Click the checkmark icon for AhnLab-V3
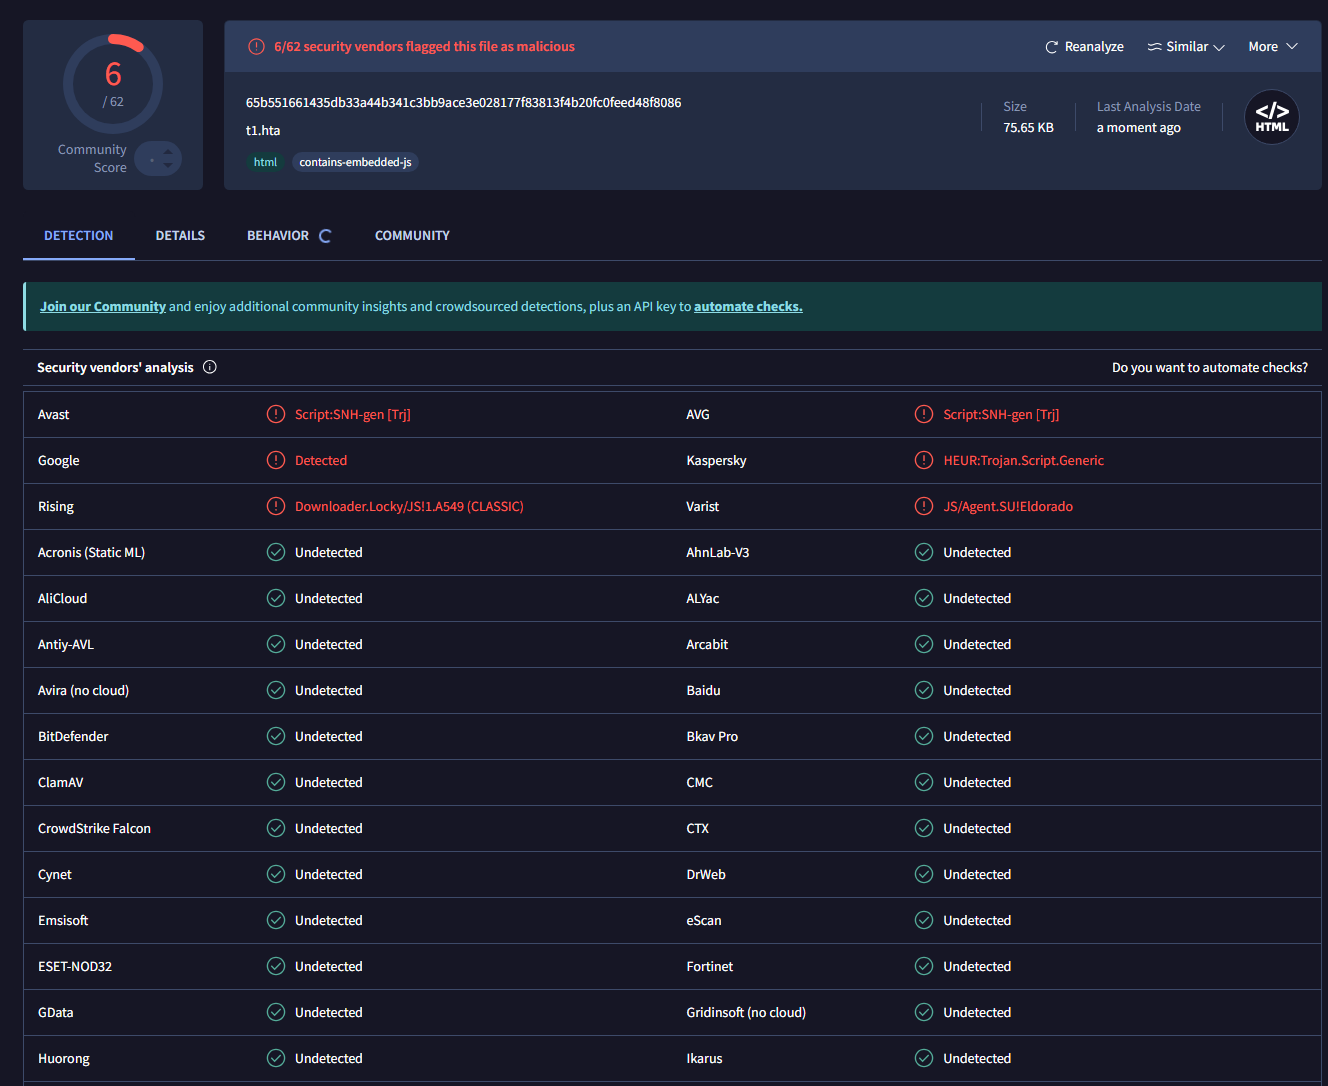1328x1086 pixels. coord(924,552)
